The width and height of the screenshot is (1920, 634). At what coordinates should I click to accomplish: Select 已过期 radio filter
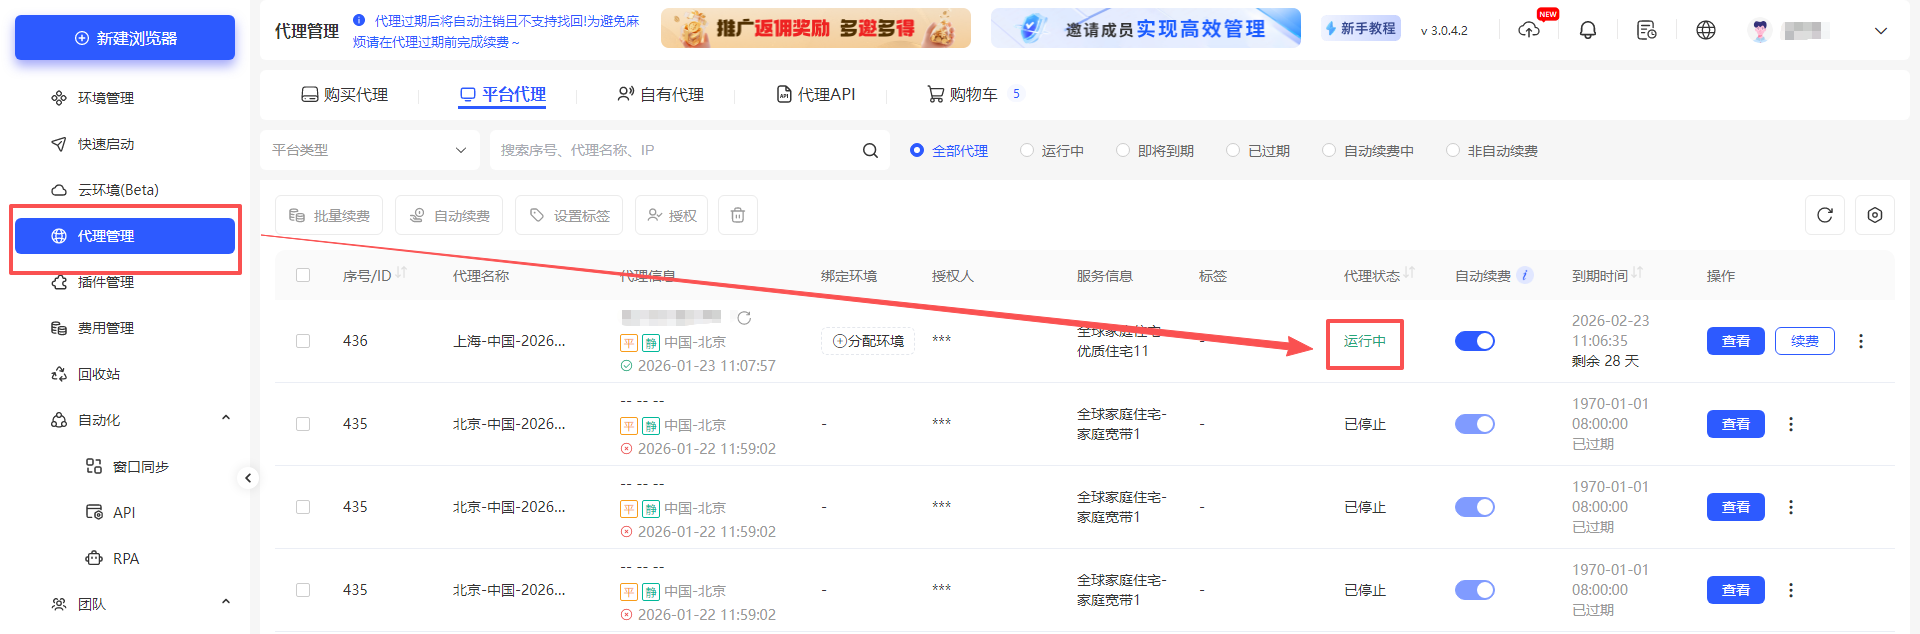click(x=1258, y=151)
